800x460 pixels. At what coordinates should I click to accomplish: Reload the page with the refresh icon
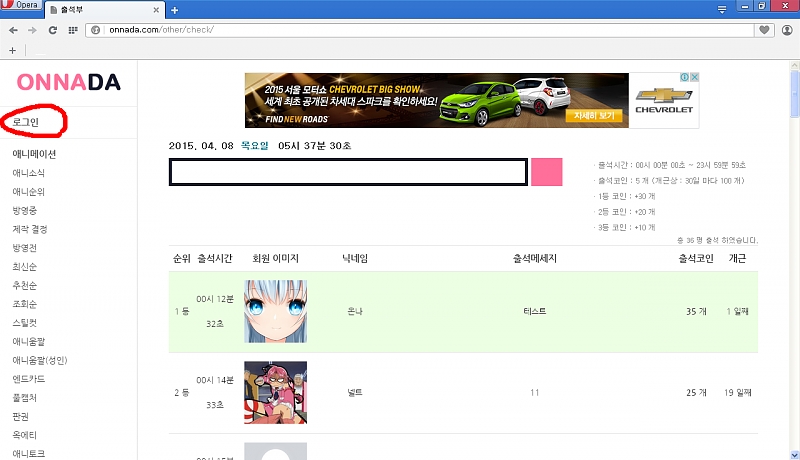pyautogui.click(x=52, y=30)
